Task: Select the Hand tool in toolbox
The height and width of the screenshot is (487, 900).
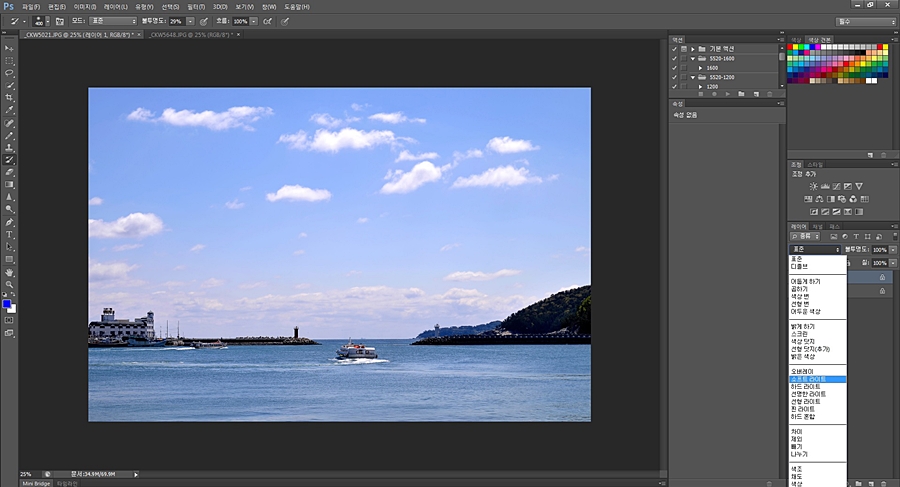Action: click(x=9, y=271)
